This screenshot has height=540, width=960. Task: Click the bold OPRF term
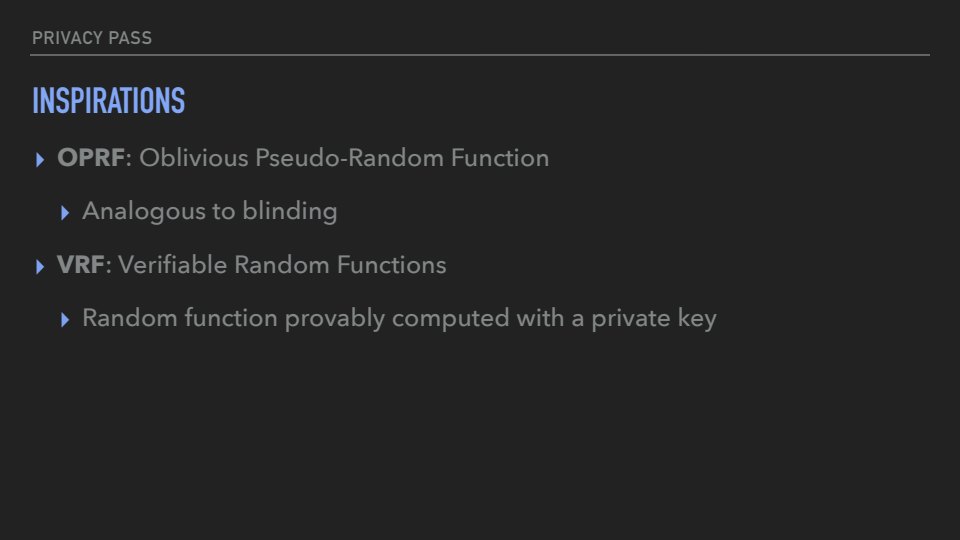(x=91, y=158)
